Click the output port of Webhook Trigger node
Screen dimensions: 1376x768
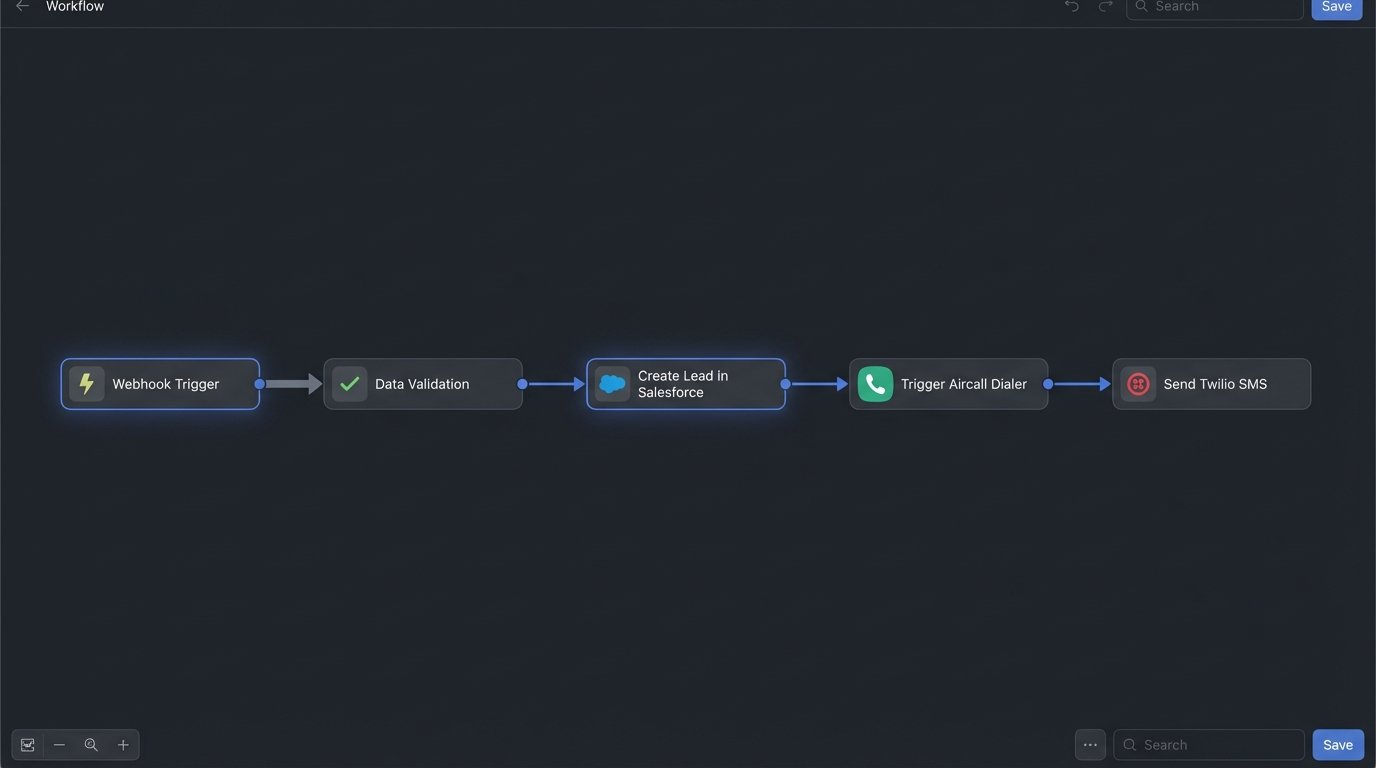click(260, 384)
